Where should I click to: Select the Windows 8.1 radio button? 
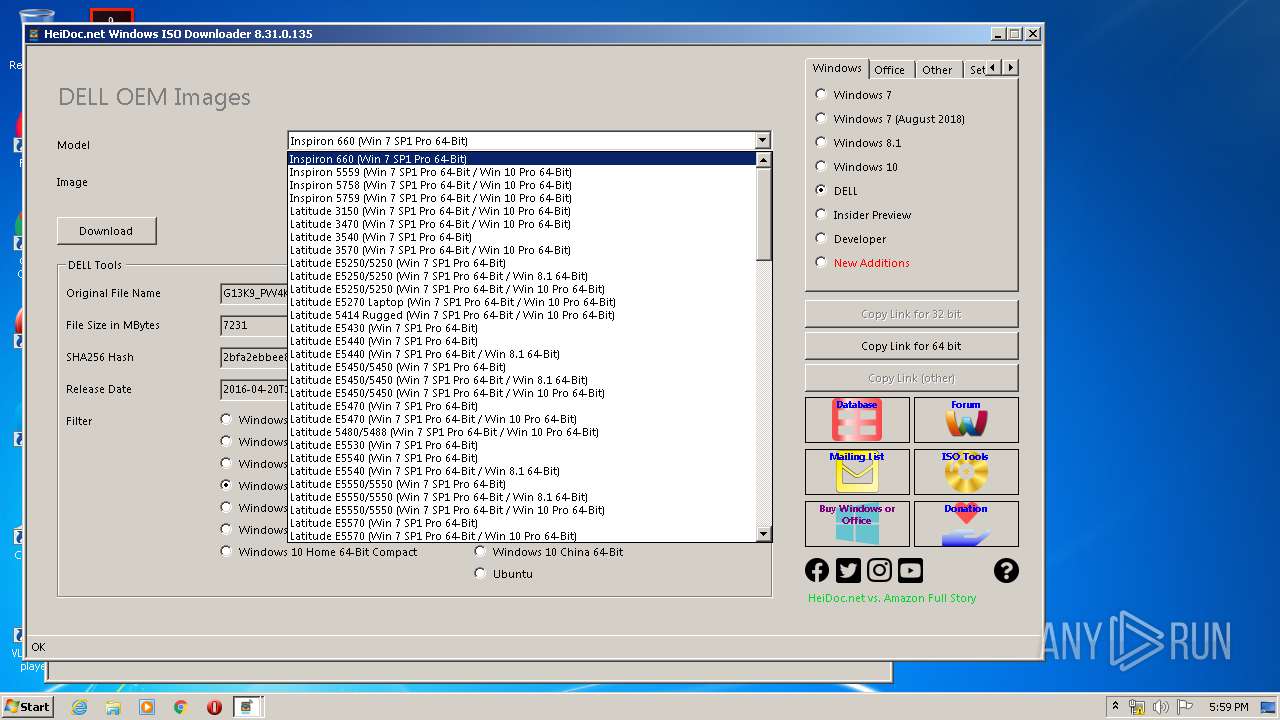click(821, 142)
